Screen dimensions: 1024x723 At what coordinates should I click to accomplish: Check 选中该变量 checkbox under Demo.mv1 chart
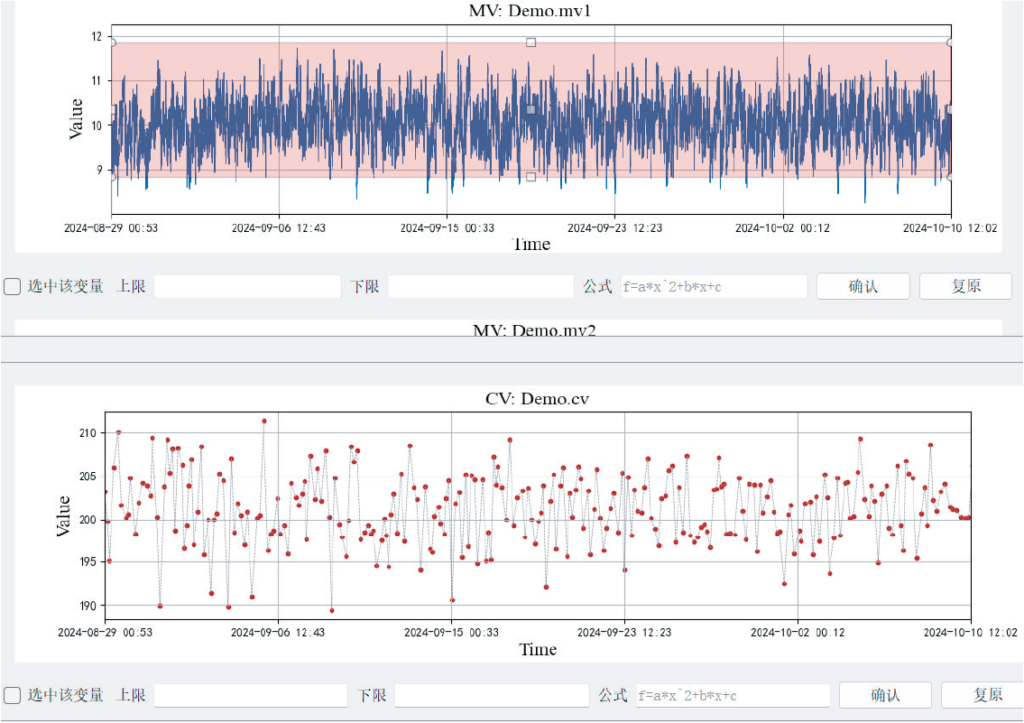click(12, 287)
